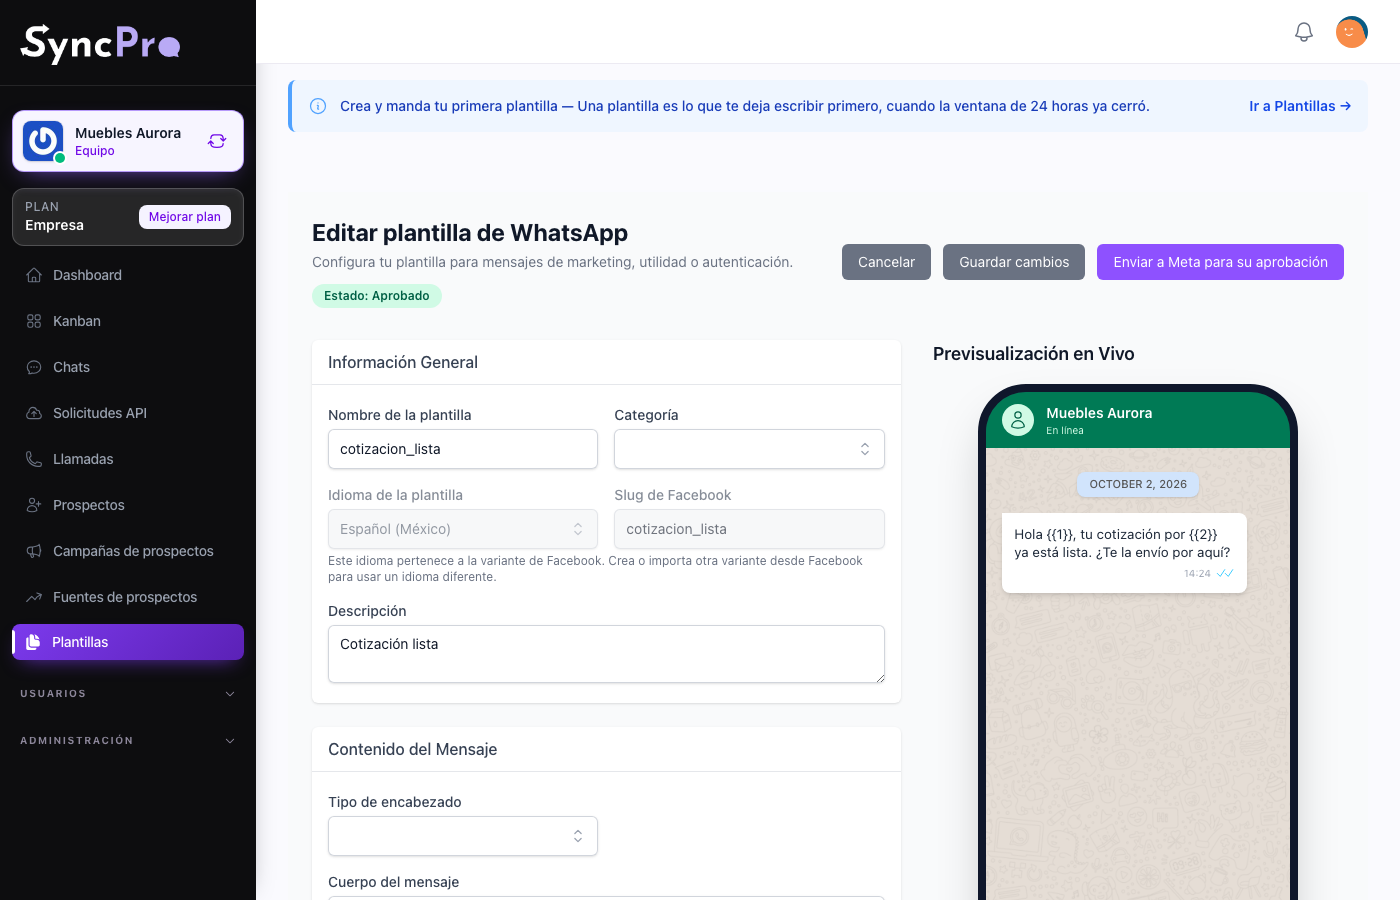
Task: Click Guardar cambios
Action: click(x=1014, y=262)
